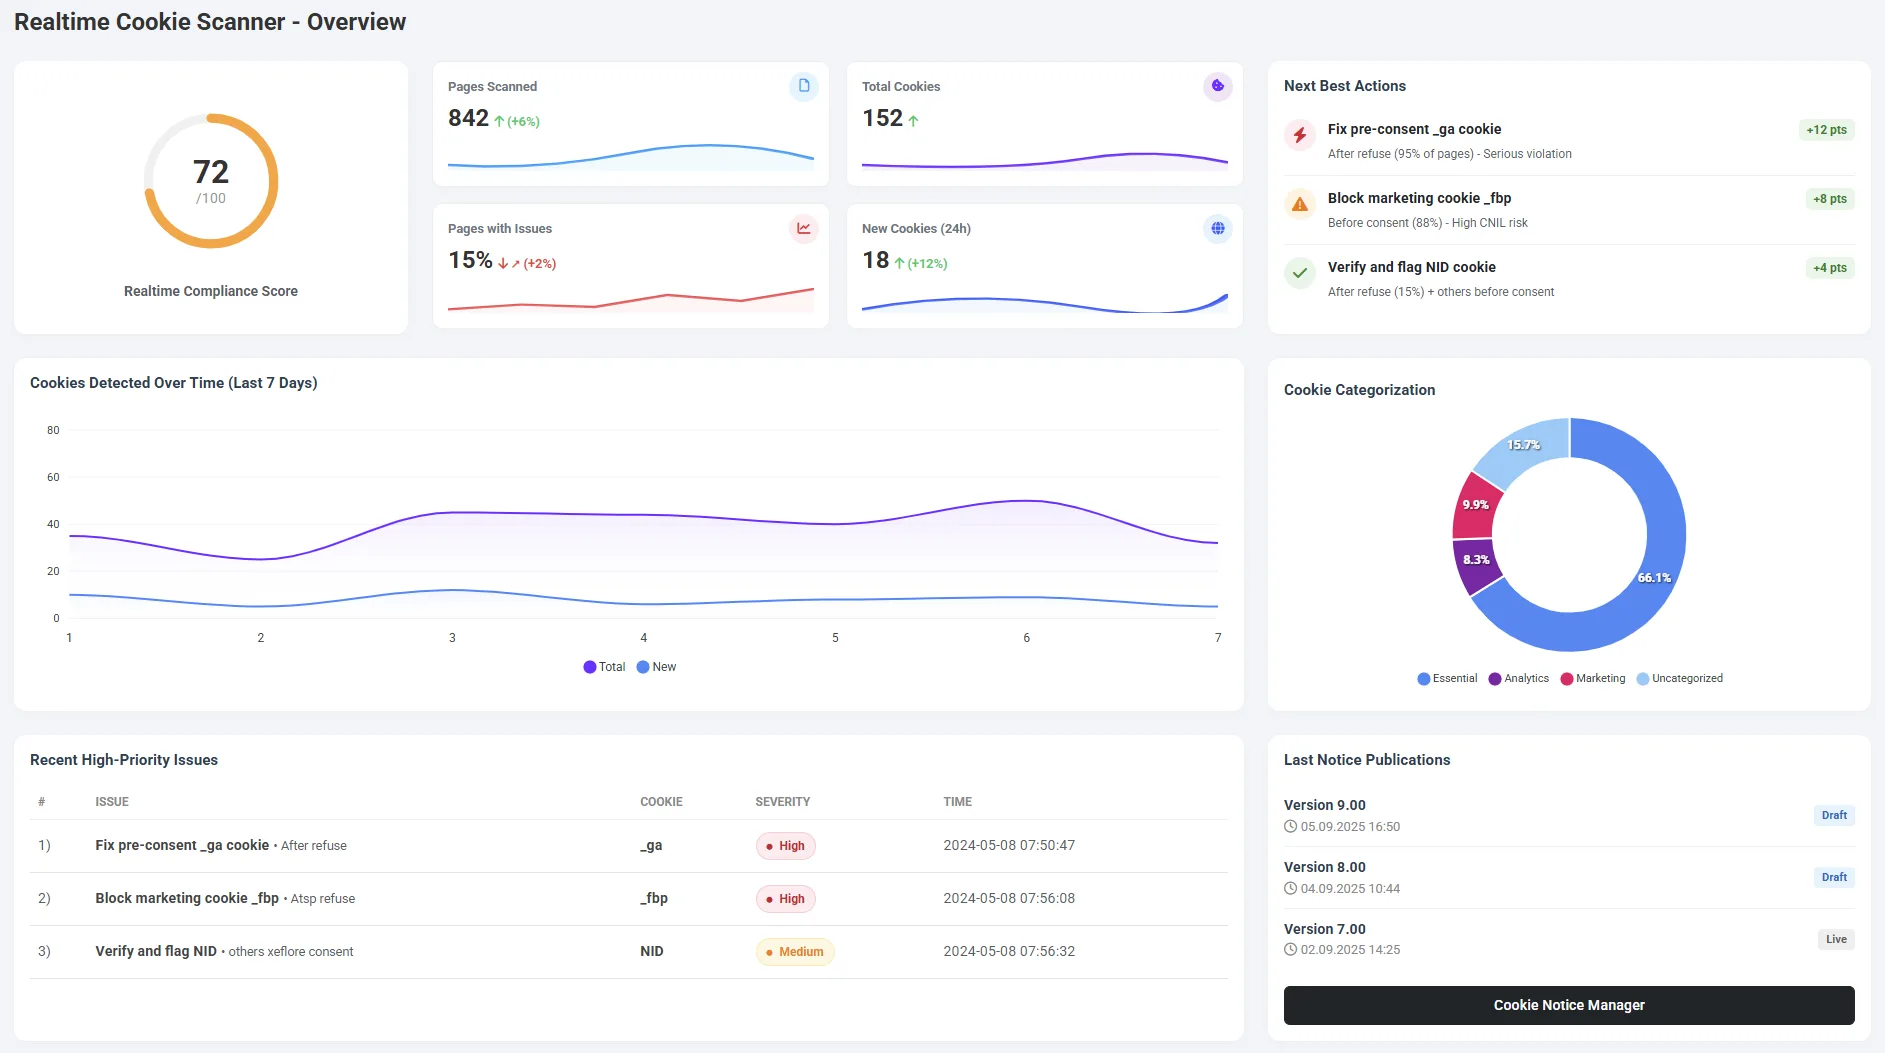Toggle Marketing category in donut legend
Screen dimensions: 1885x1053
pos(1593,679)
